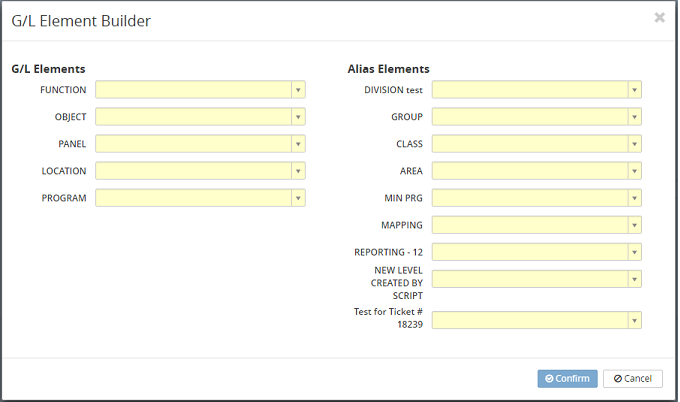Expand the MIN PRG dropdown arrow
This screenshot has width=680, height=402.
click(x=634, y=198)
